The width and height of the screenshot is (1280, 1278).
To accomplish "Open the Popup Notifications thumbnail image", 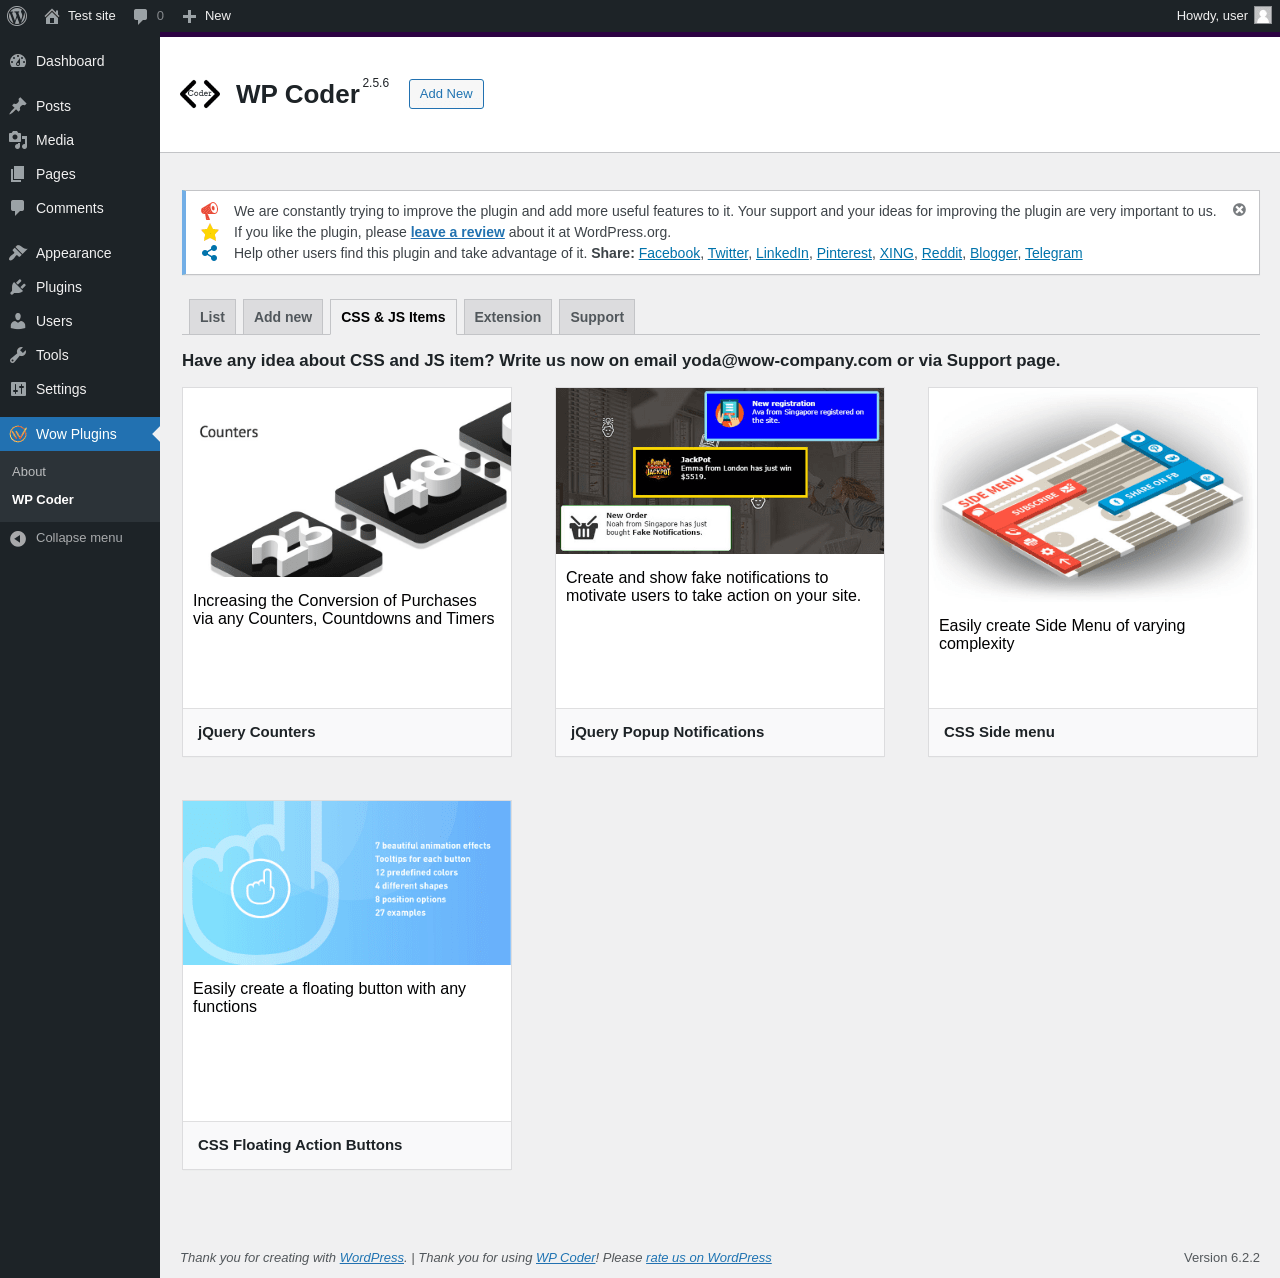I will 720,471.
